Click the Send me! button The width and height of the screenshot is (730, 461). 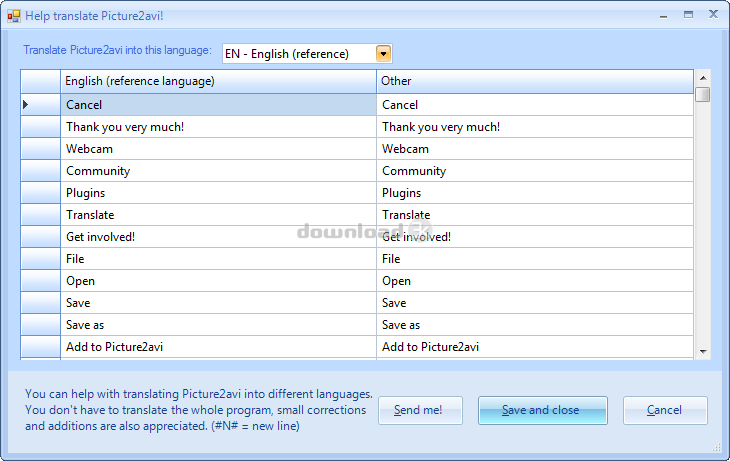[x=420, y=410]
